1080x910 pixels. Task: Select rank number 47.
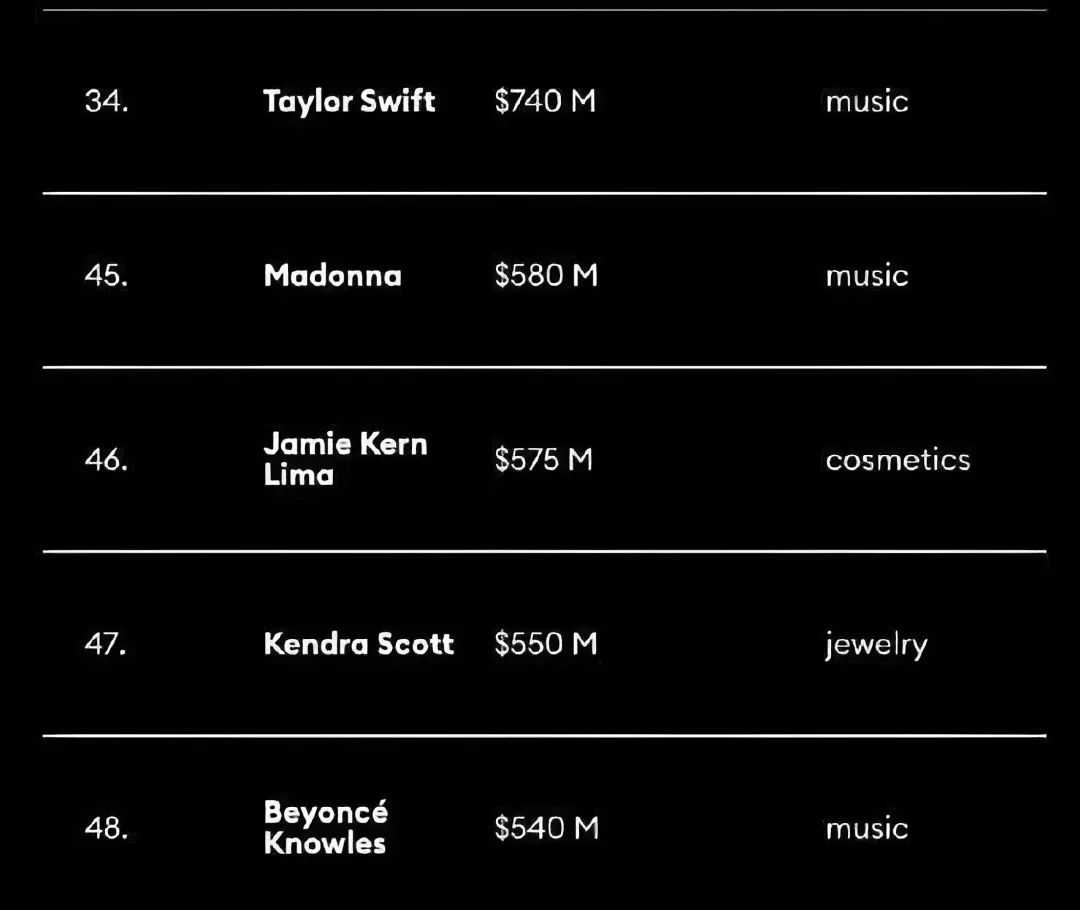coord(106,644)
